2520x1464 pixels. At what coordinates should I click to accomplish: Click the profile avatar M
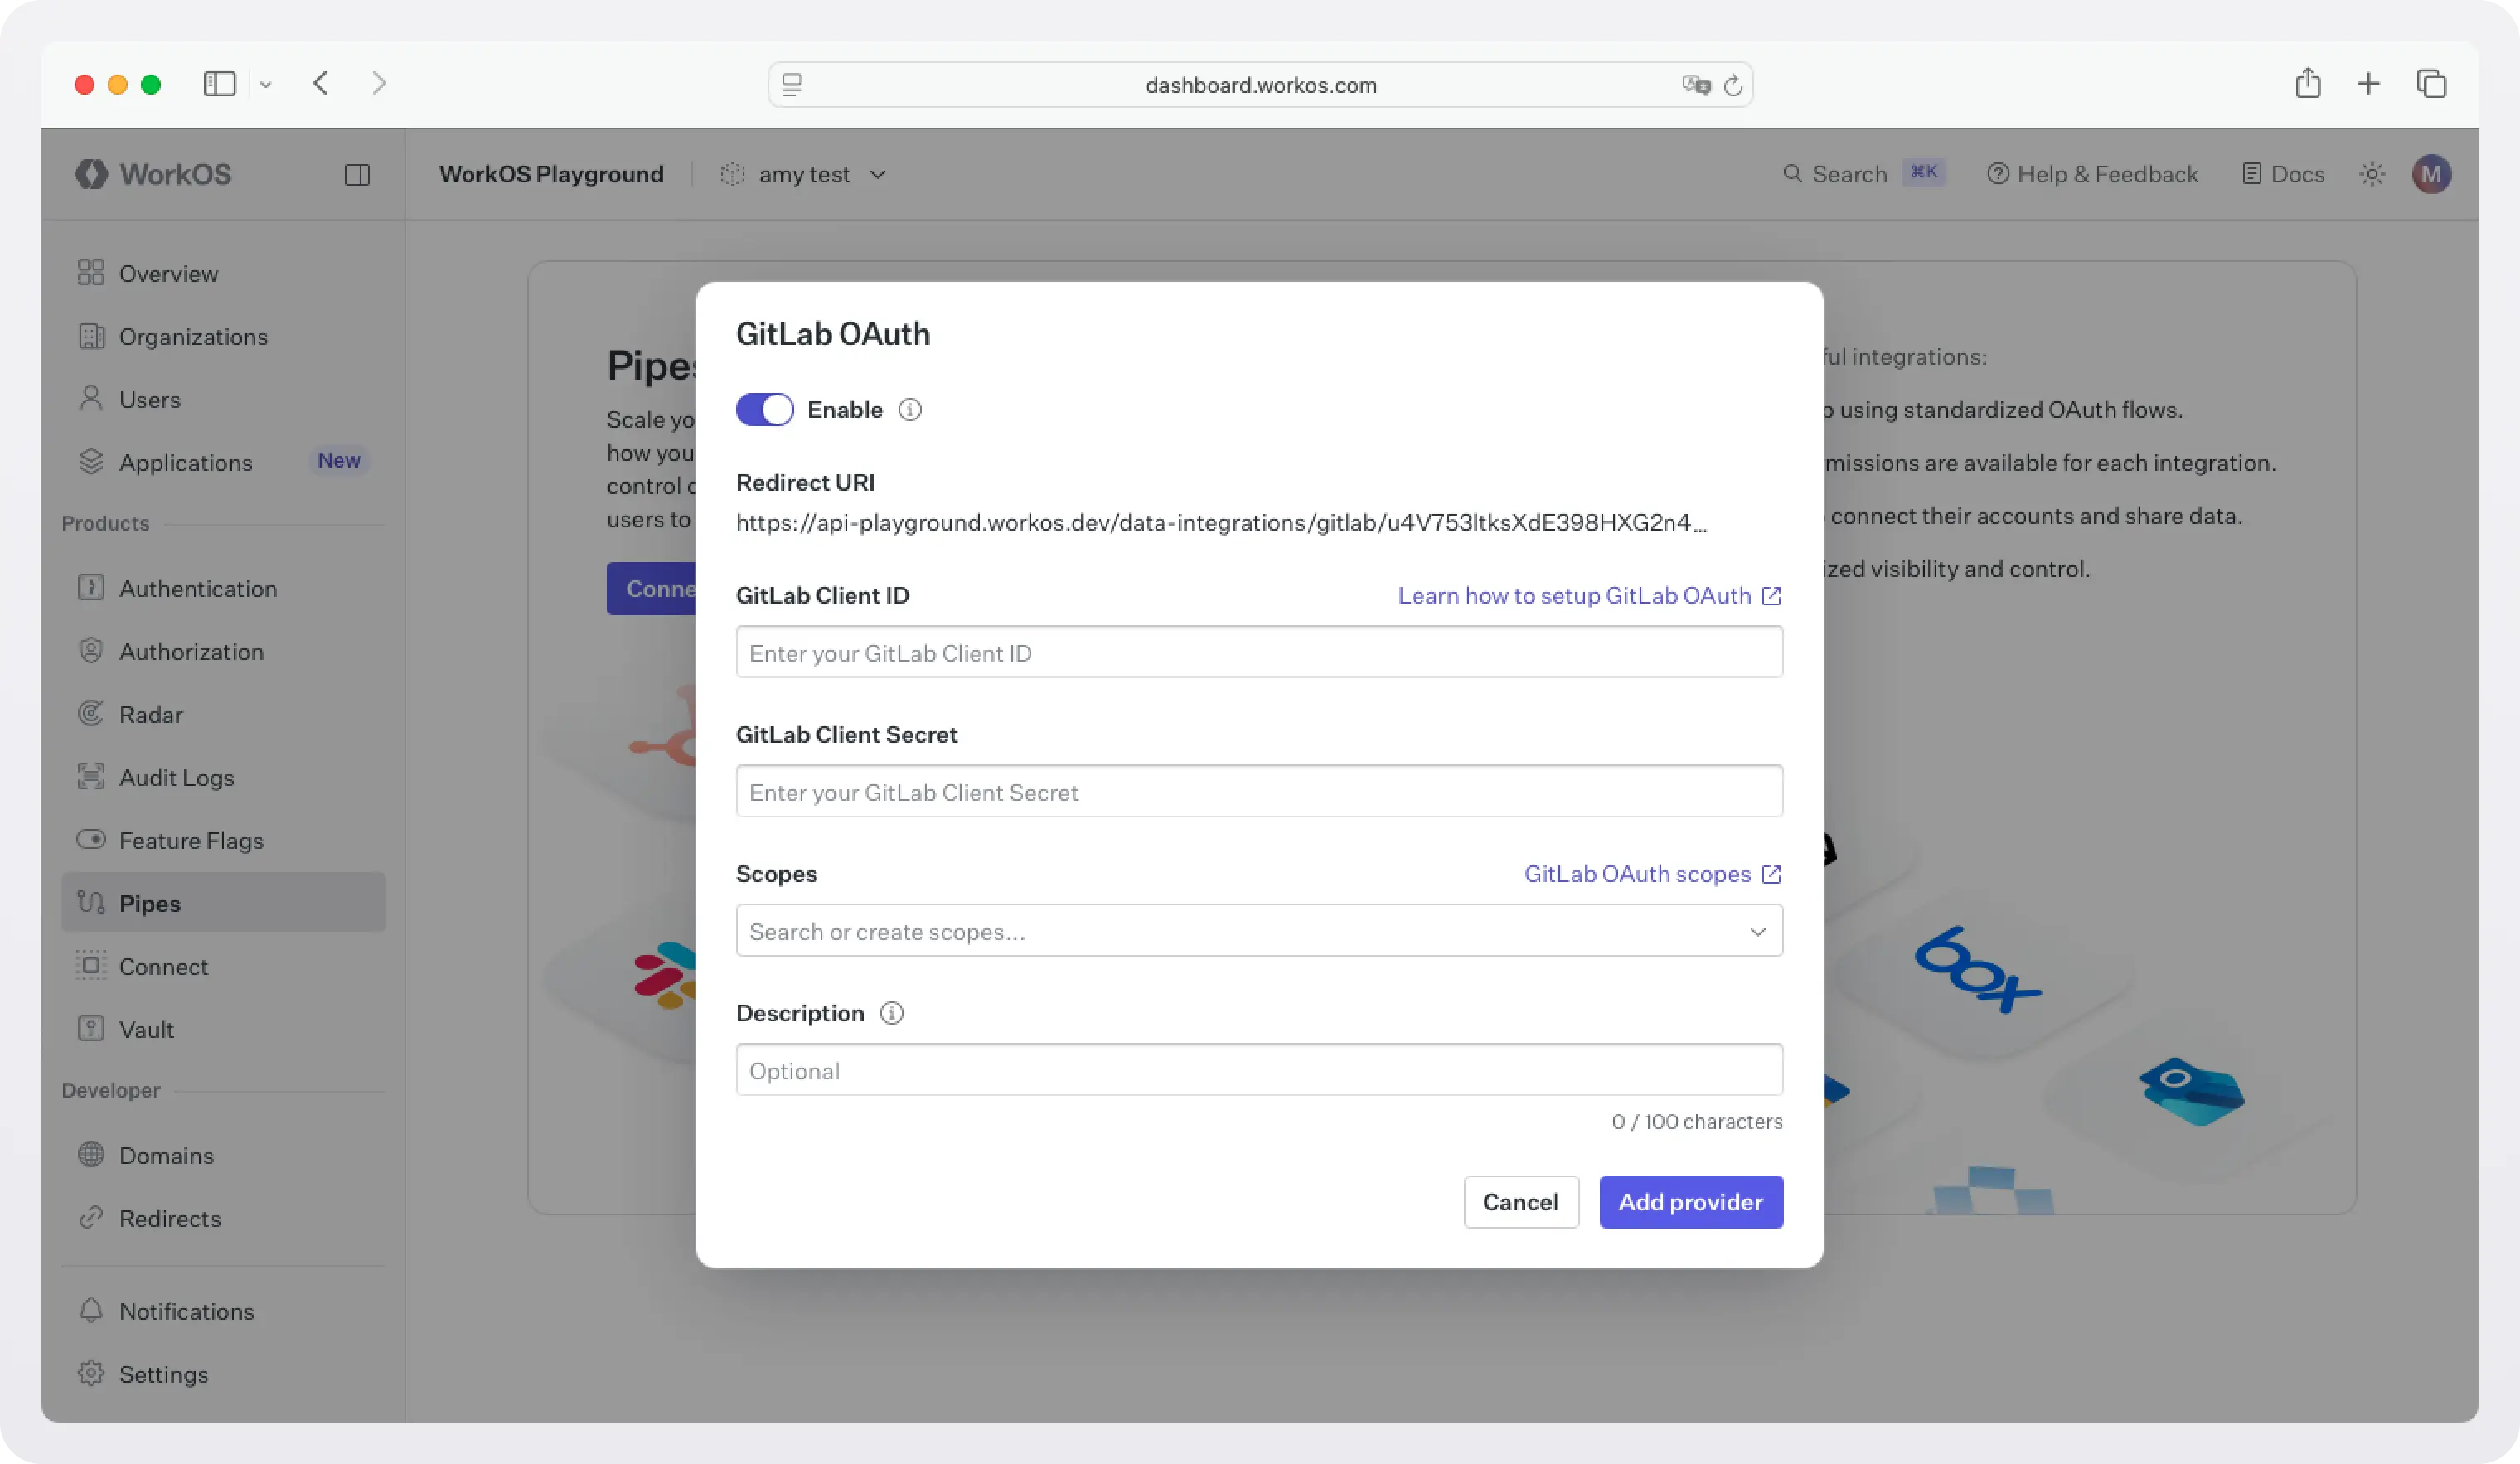point(2433,173)
